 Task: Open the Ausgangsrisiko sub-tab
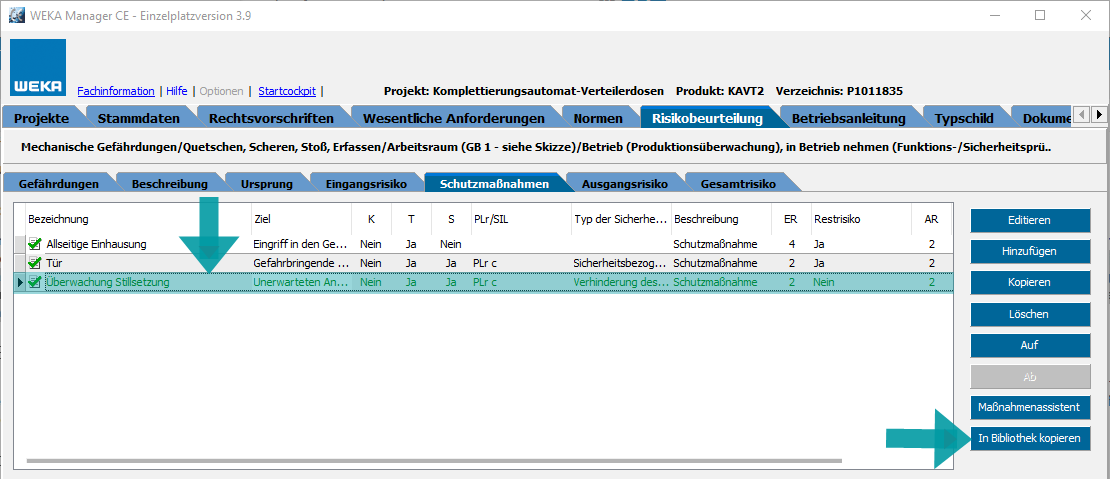[624, 184]
